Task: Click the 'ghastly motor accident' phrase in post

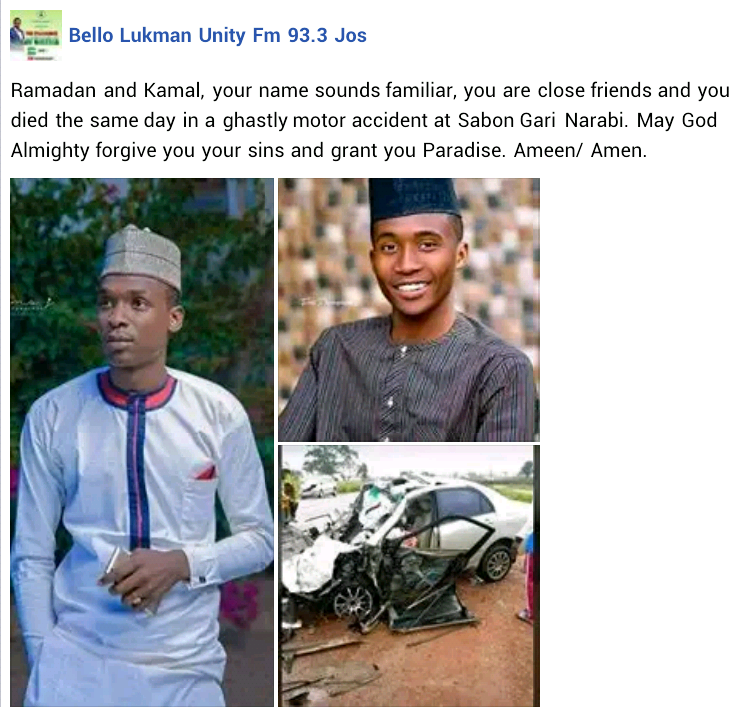Action: click(x=328, y=121)
